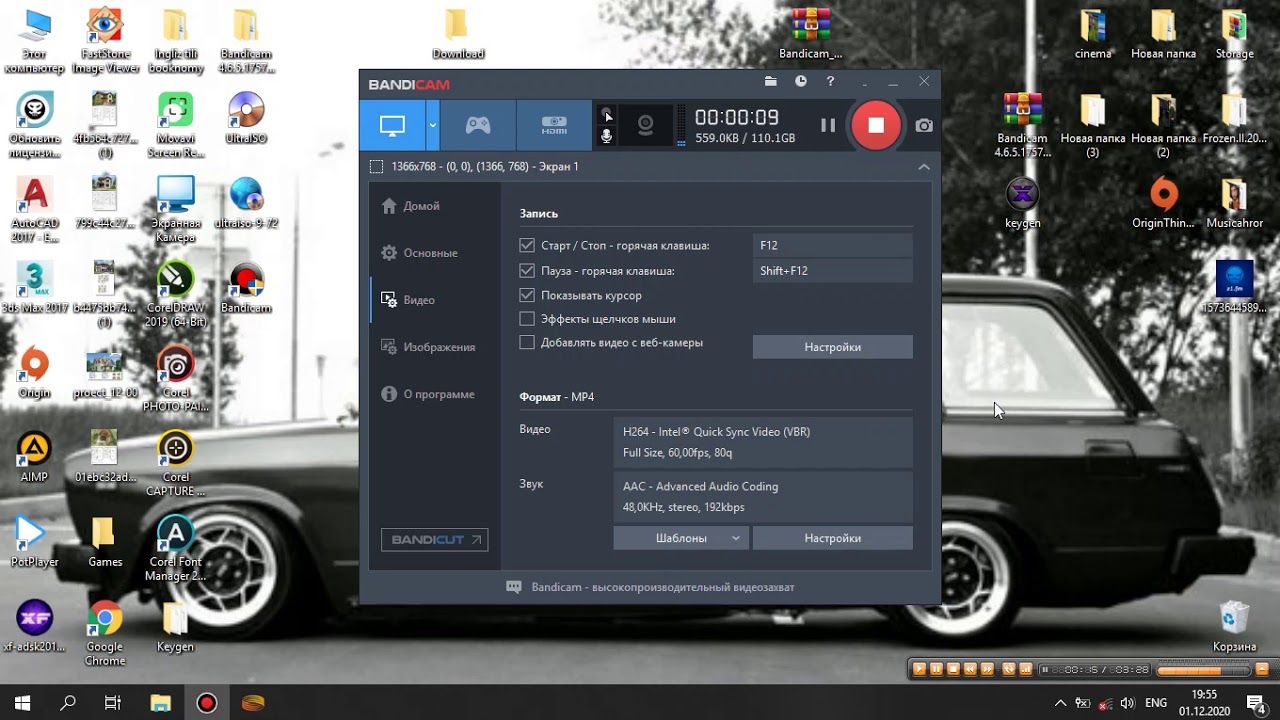Toggle repeat in the mini player bar
This screenshot has width=1280, height=720.
[1008, 669]
